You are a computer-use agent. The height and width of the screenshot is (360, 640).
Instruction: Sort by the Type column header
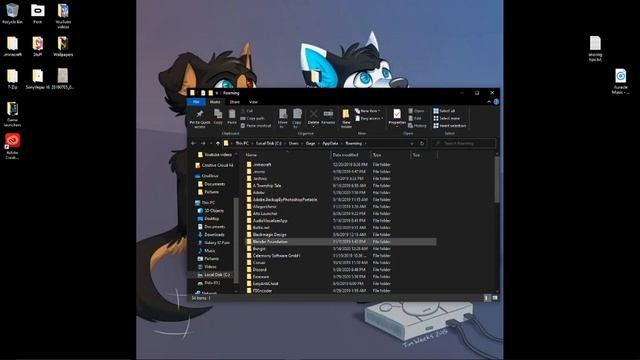click(390, 155)
